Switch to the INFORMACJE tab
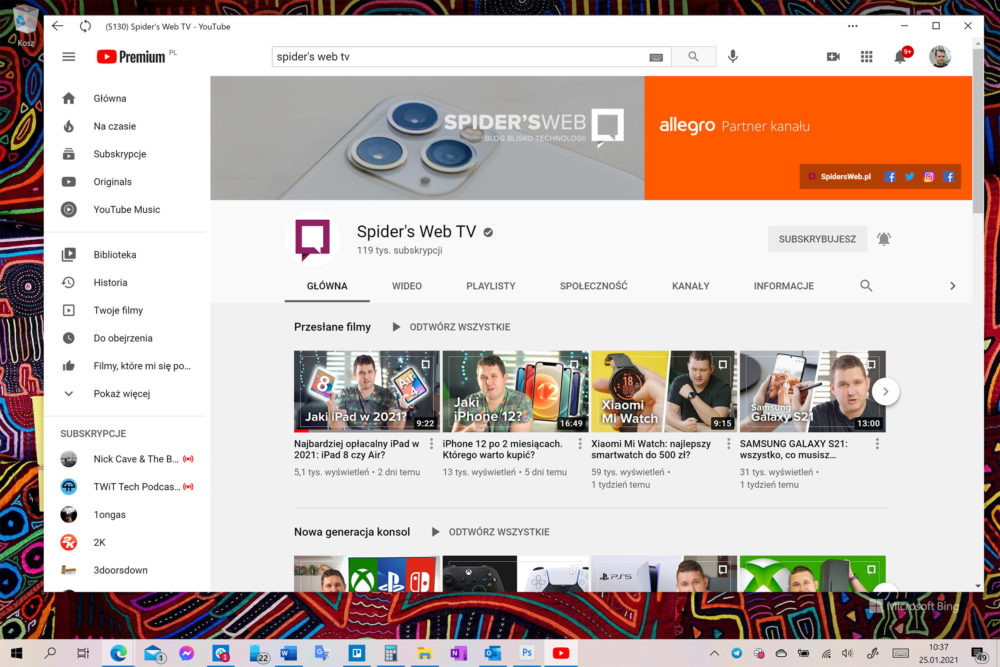The width and height of the screenshot is (1000, 667). point(784,286)
